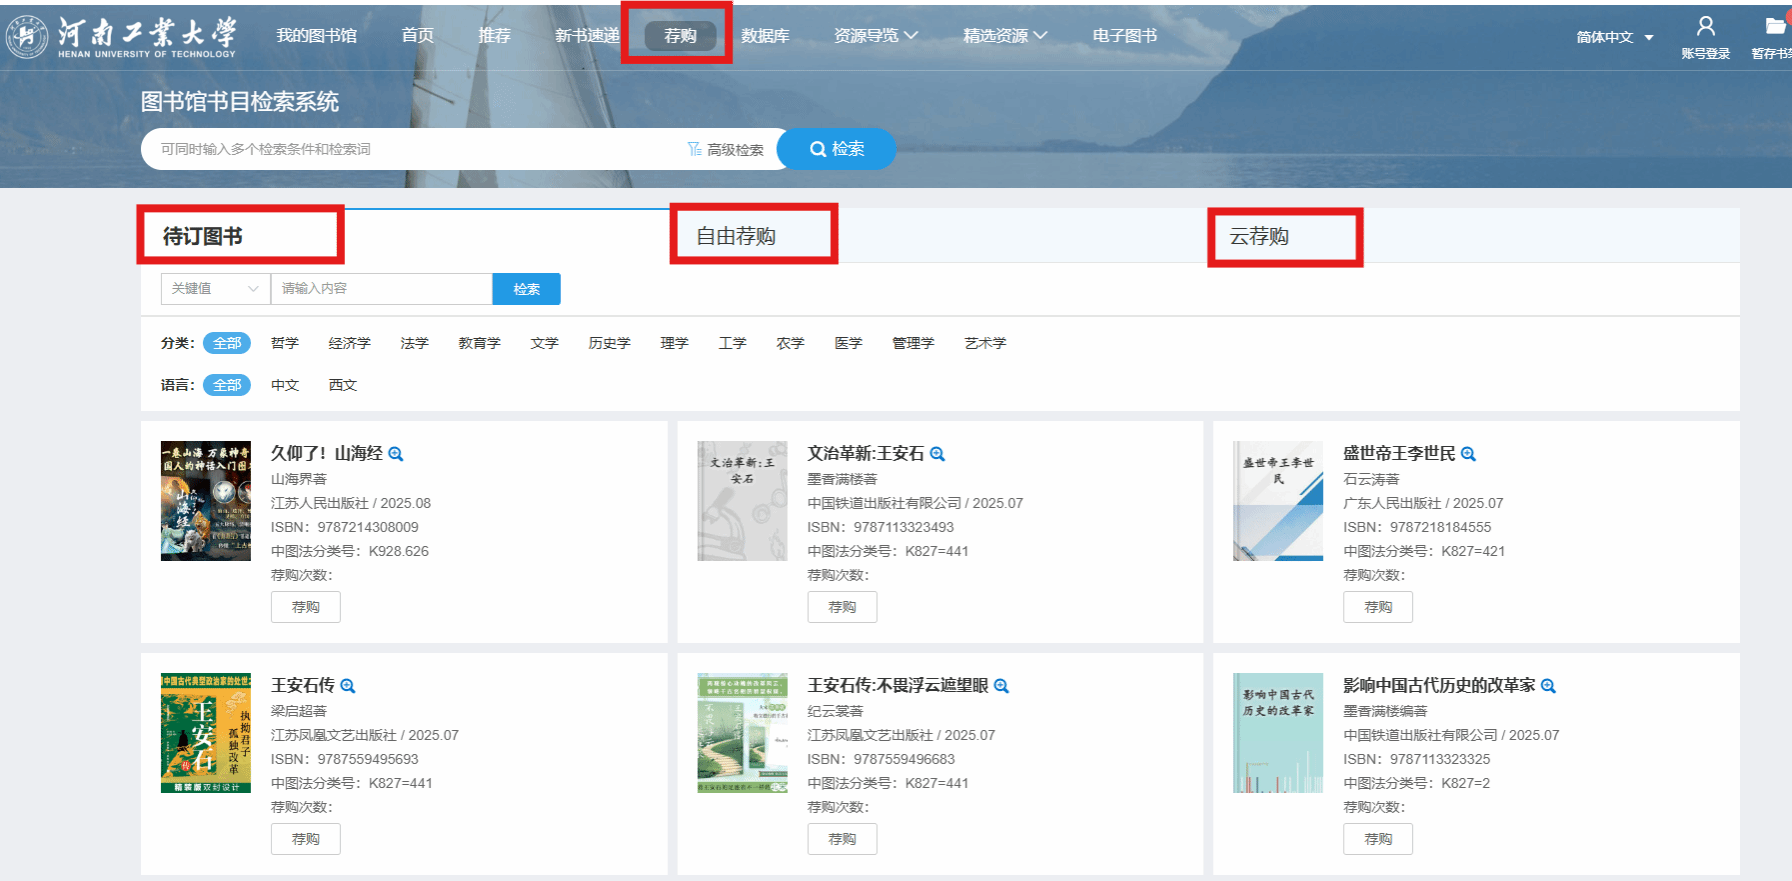Switch to the 自由荐购 tab
This screenshot has width=1792, height=881.
736,236
